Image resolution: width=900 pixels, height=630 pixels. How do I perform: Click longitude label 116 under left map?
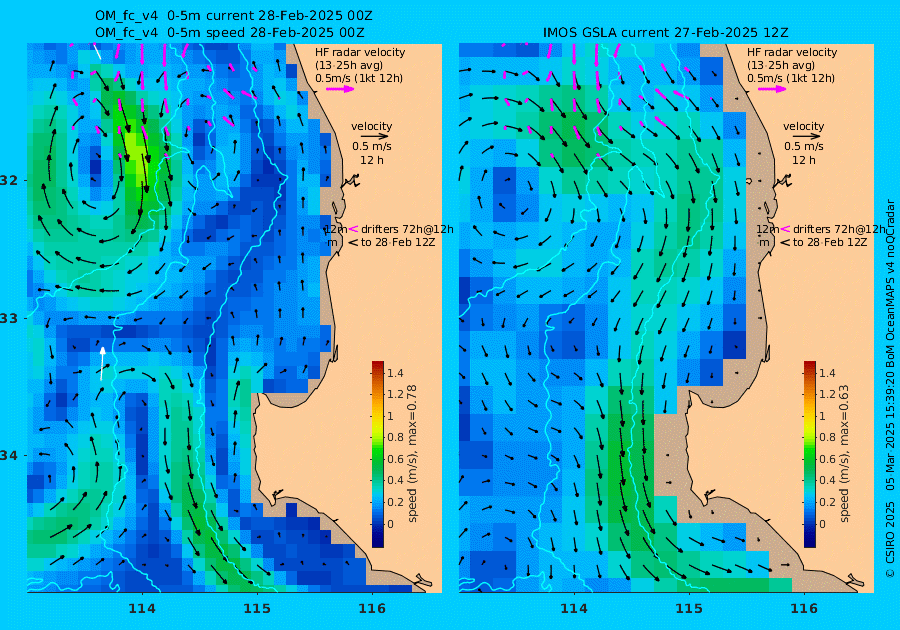372,609
